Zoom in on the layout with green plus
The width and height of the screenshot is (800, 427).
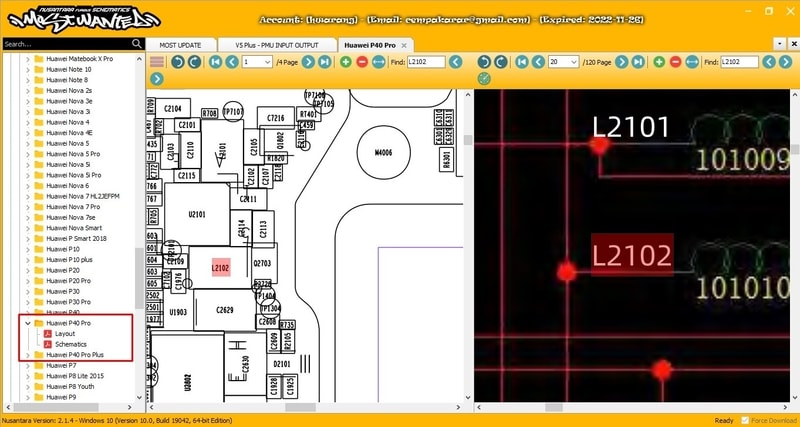[346, 62]
